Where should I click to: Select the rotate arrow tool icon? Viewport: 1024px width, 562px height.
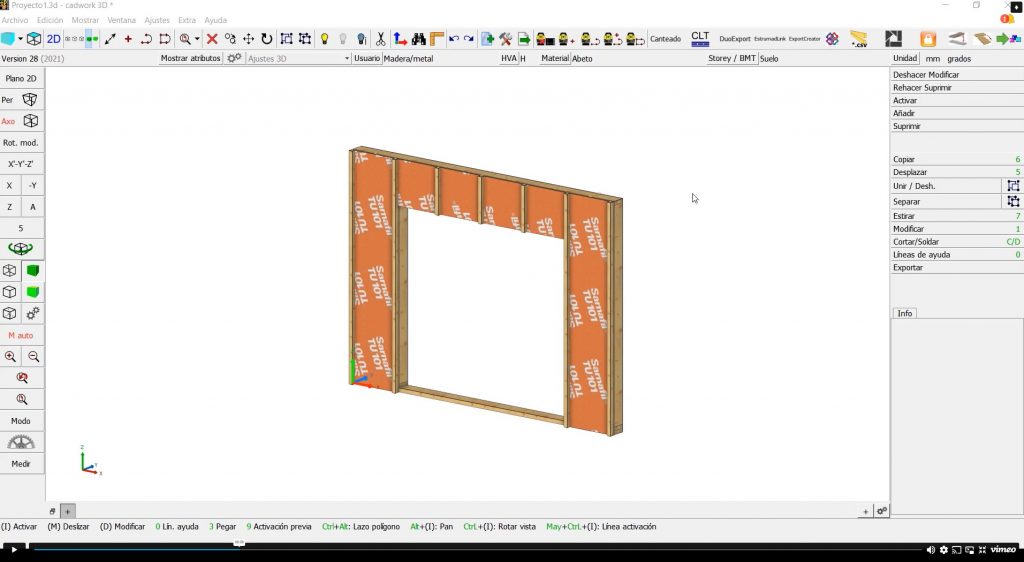(266, 39)
